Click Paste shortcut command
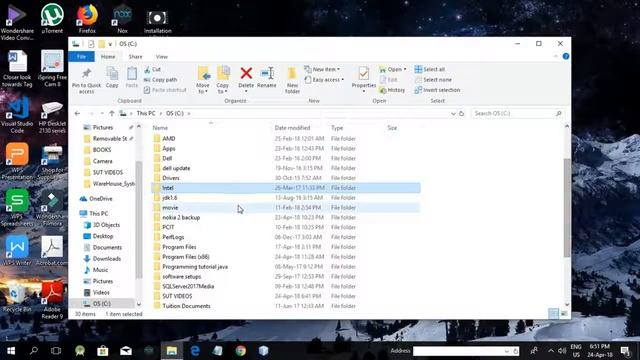Image resolution: width=640 pixels, height=360 pixels. pyautogui.click(x=165, y=90)
